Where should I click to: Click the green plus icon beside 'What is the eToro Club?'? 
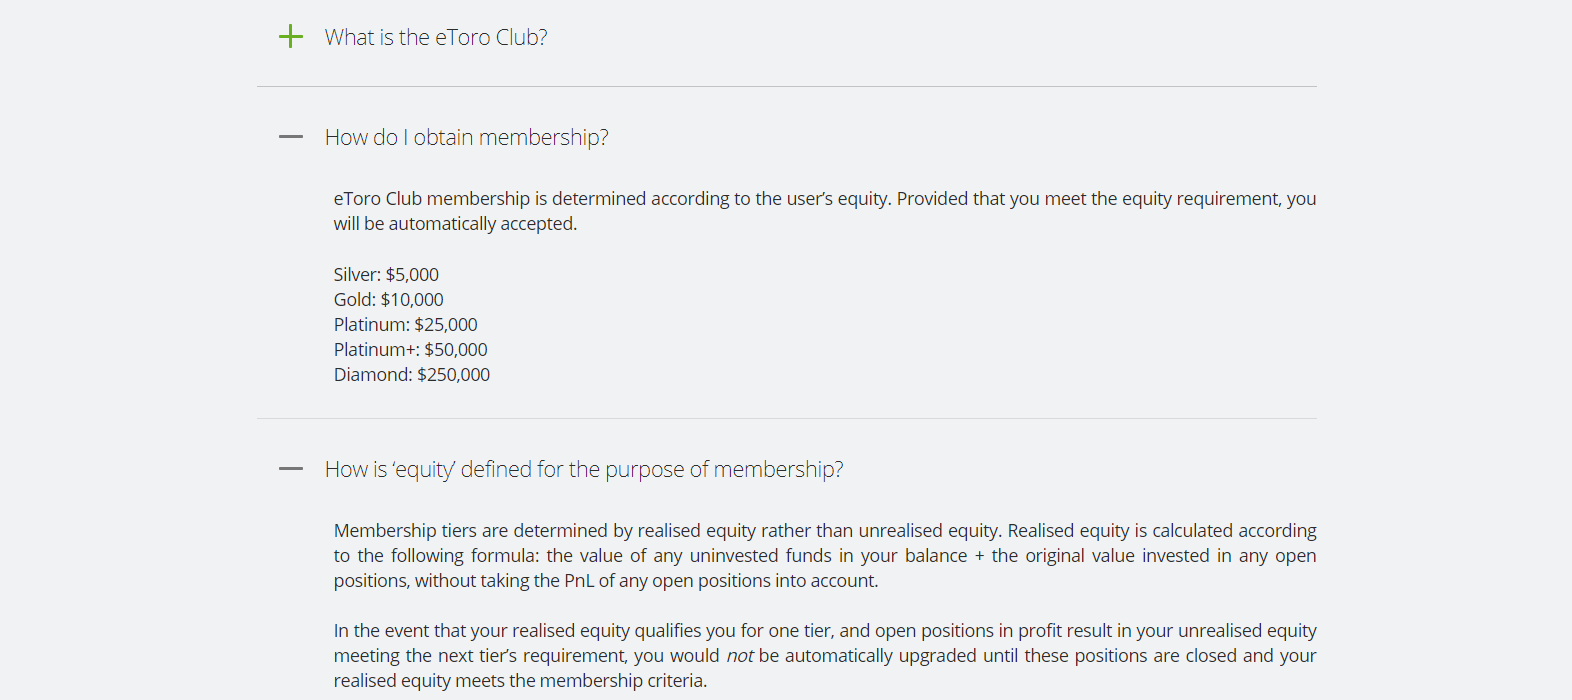(x=290, y=36)
